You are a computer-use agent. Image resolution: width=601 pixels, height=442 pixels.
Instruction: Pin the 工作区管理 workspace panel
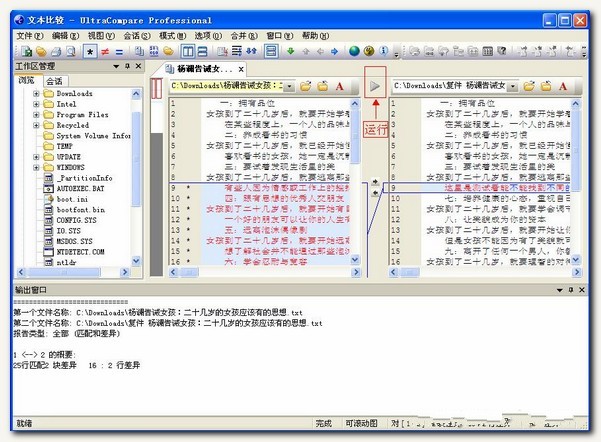coord(127,66)
